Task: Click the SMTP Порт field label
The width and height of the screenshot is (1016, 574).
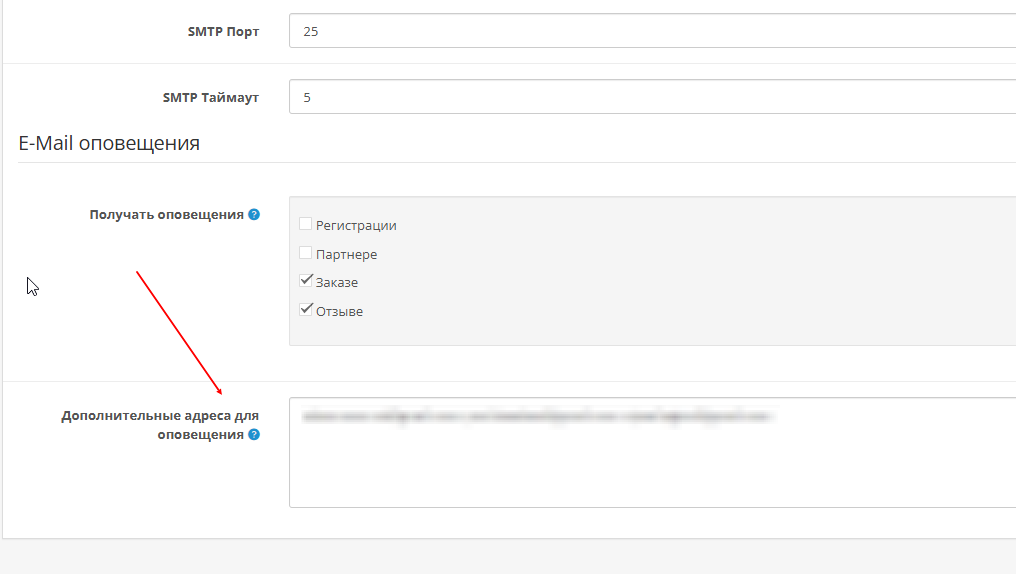Action: 223,31
